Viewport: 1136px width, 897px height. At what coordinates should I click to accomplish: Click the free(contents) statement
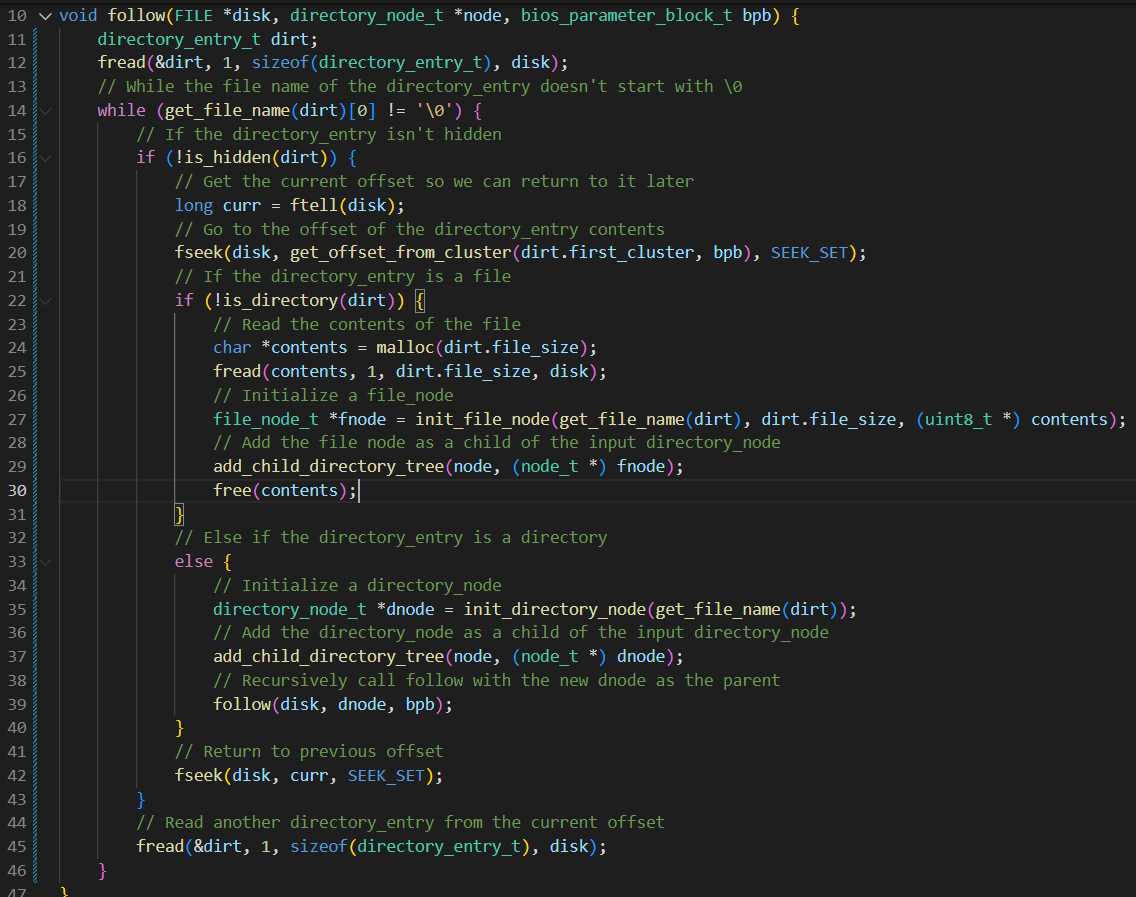284,490
